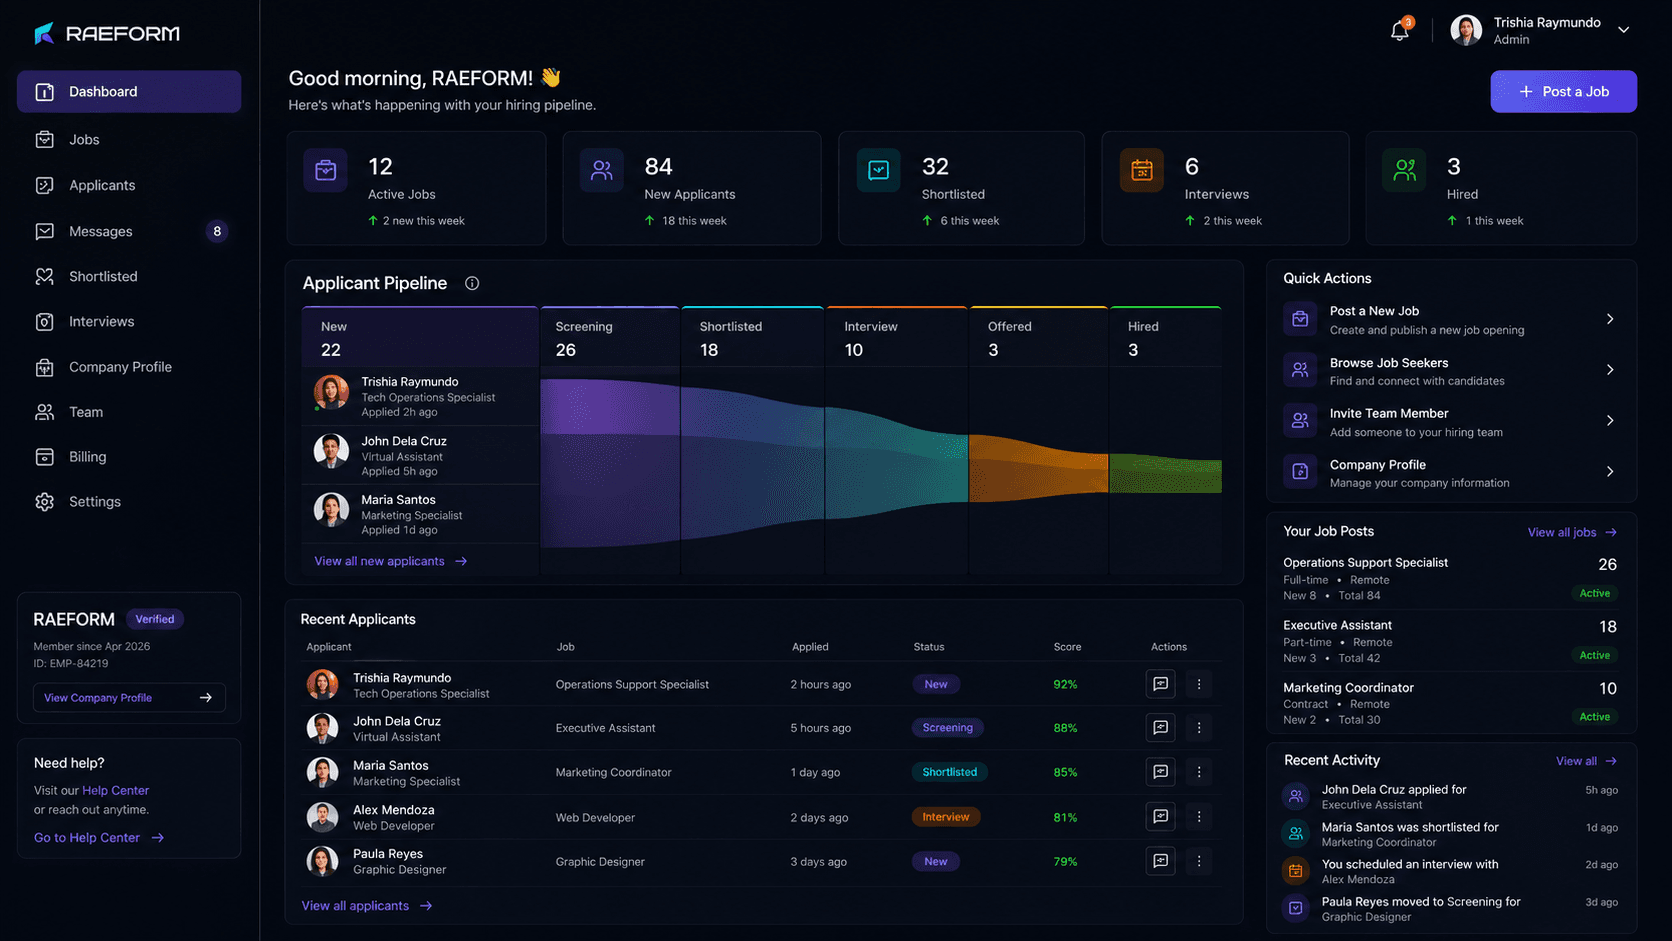Select the Offered pipeline stage
The width and height of the screenshot is (1672, 941).
click(1039, 338)
